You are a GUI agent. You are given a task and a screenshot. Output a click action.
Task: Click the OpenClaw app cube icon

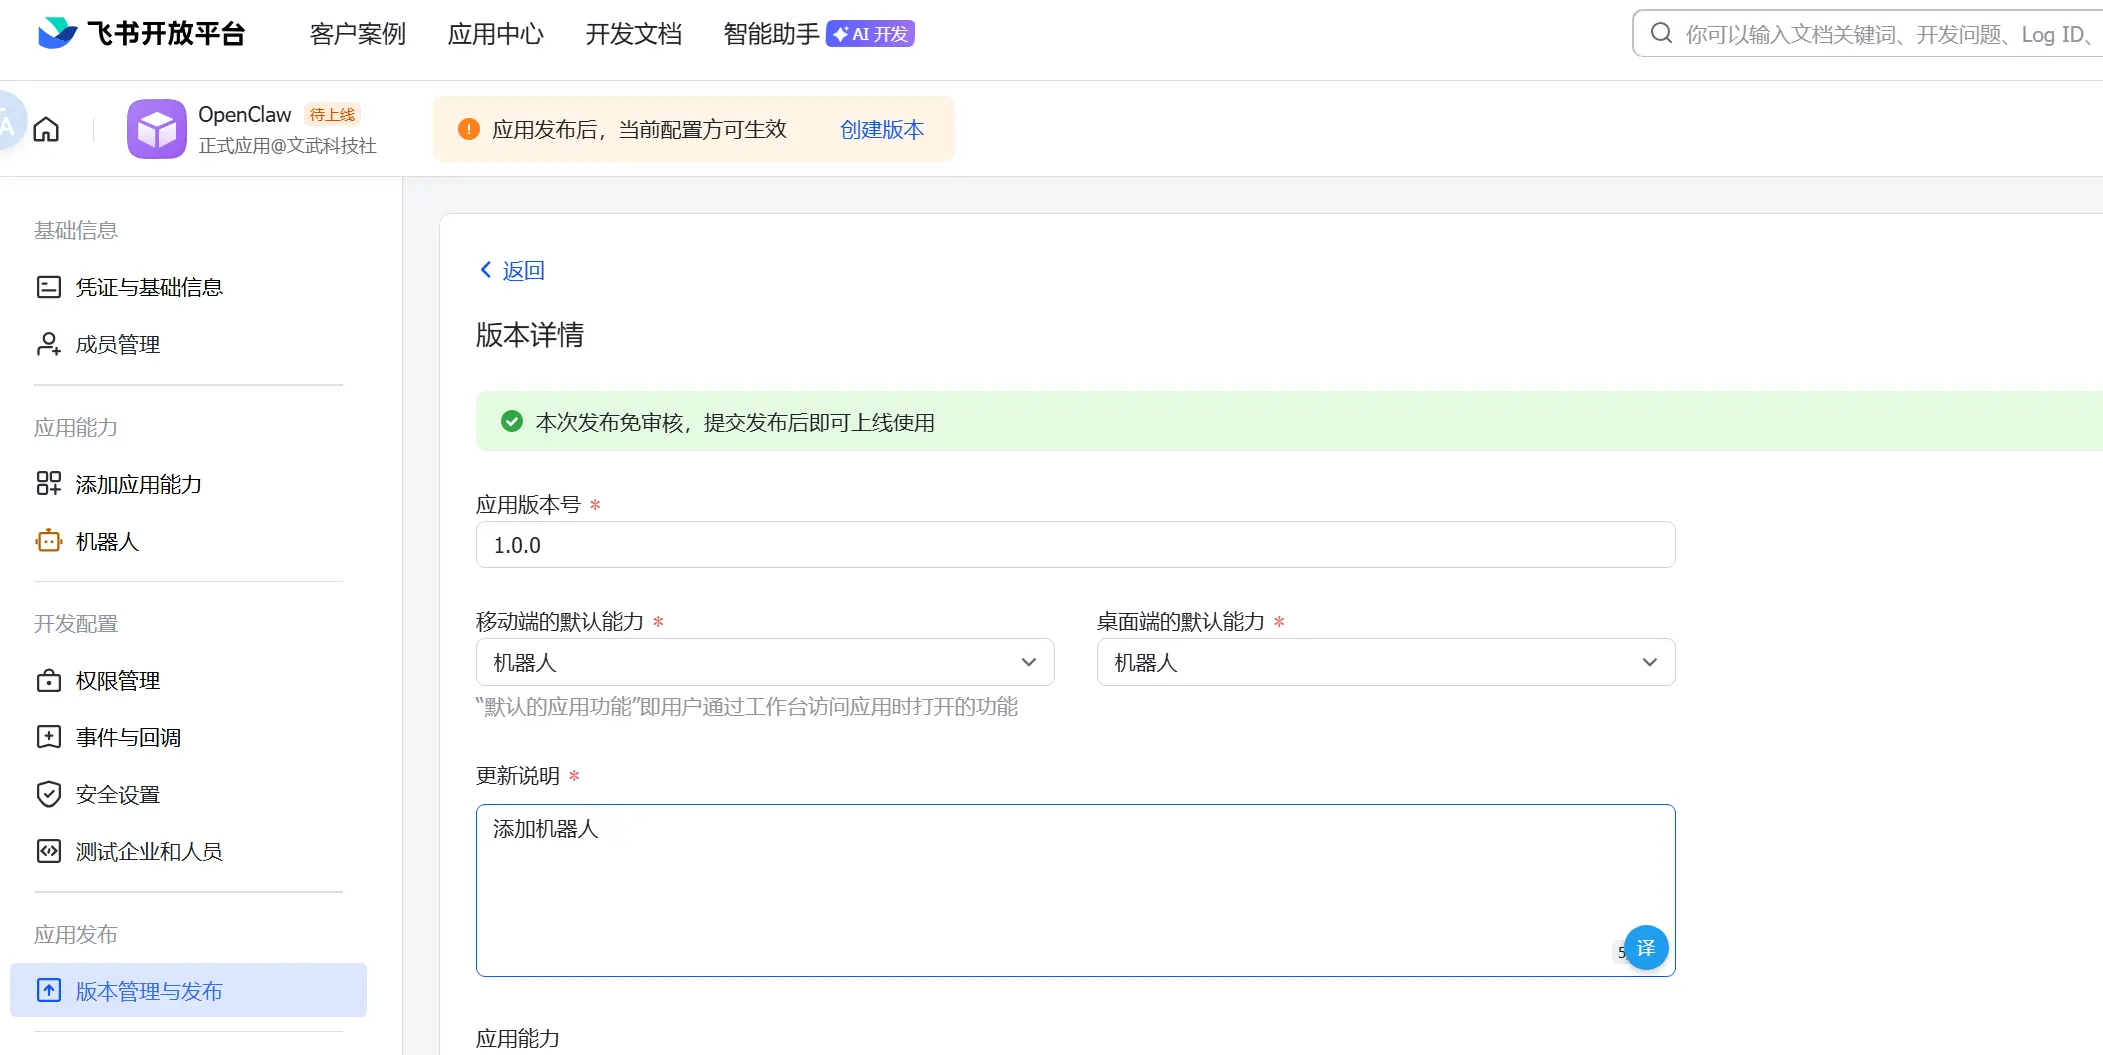156,129
